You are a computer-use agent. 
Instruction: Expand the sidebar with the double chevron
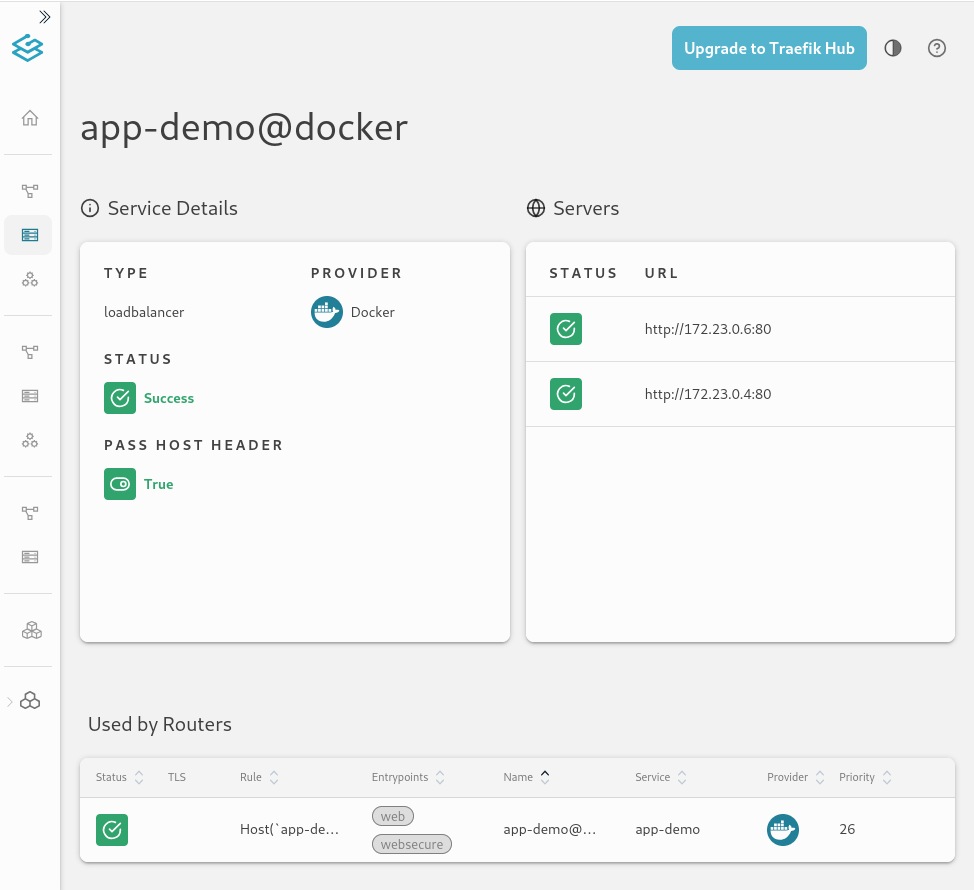pos(42,16)
